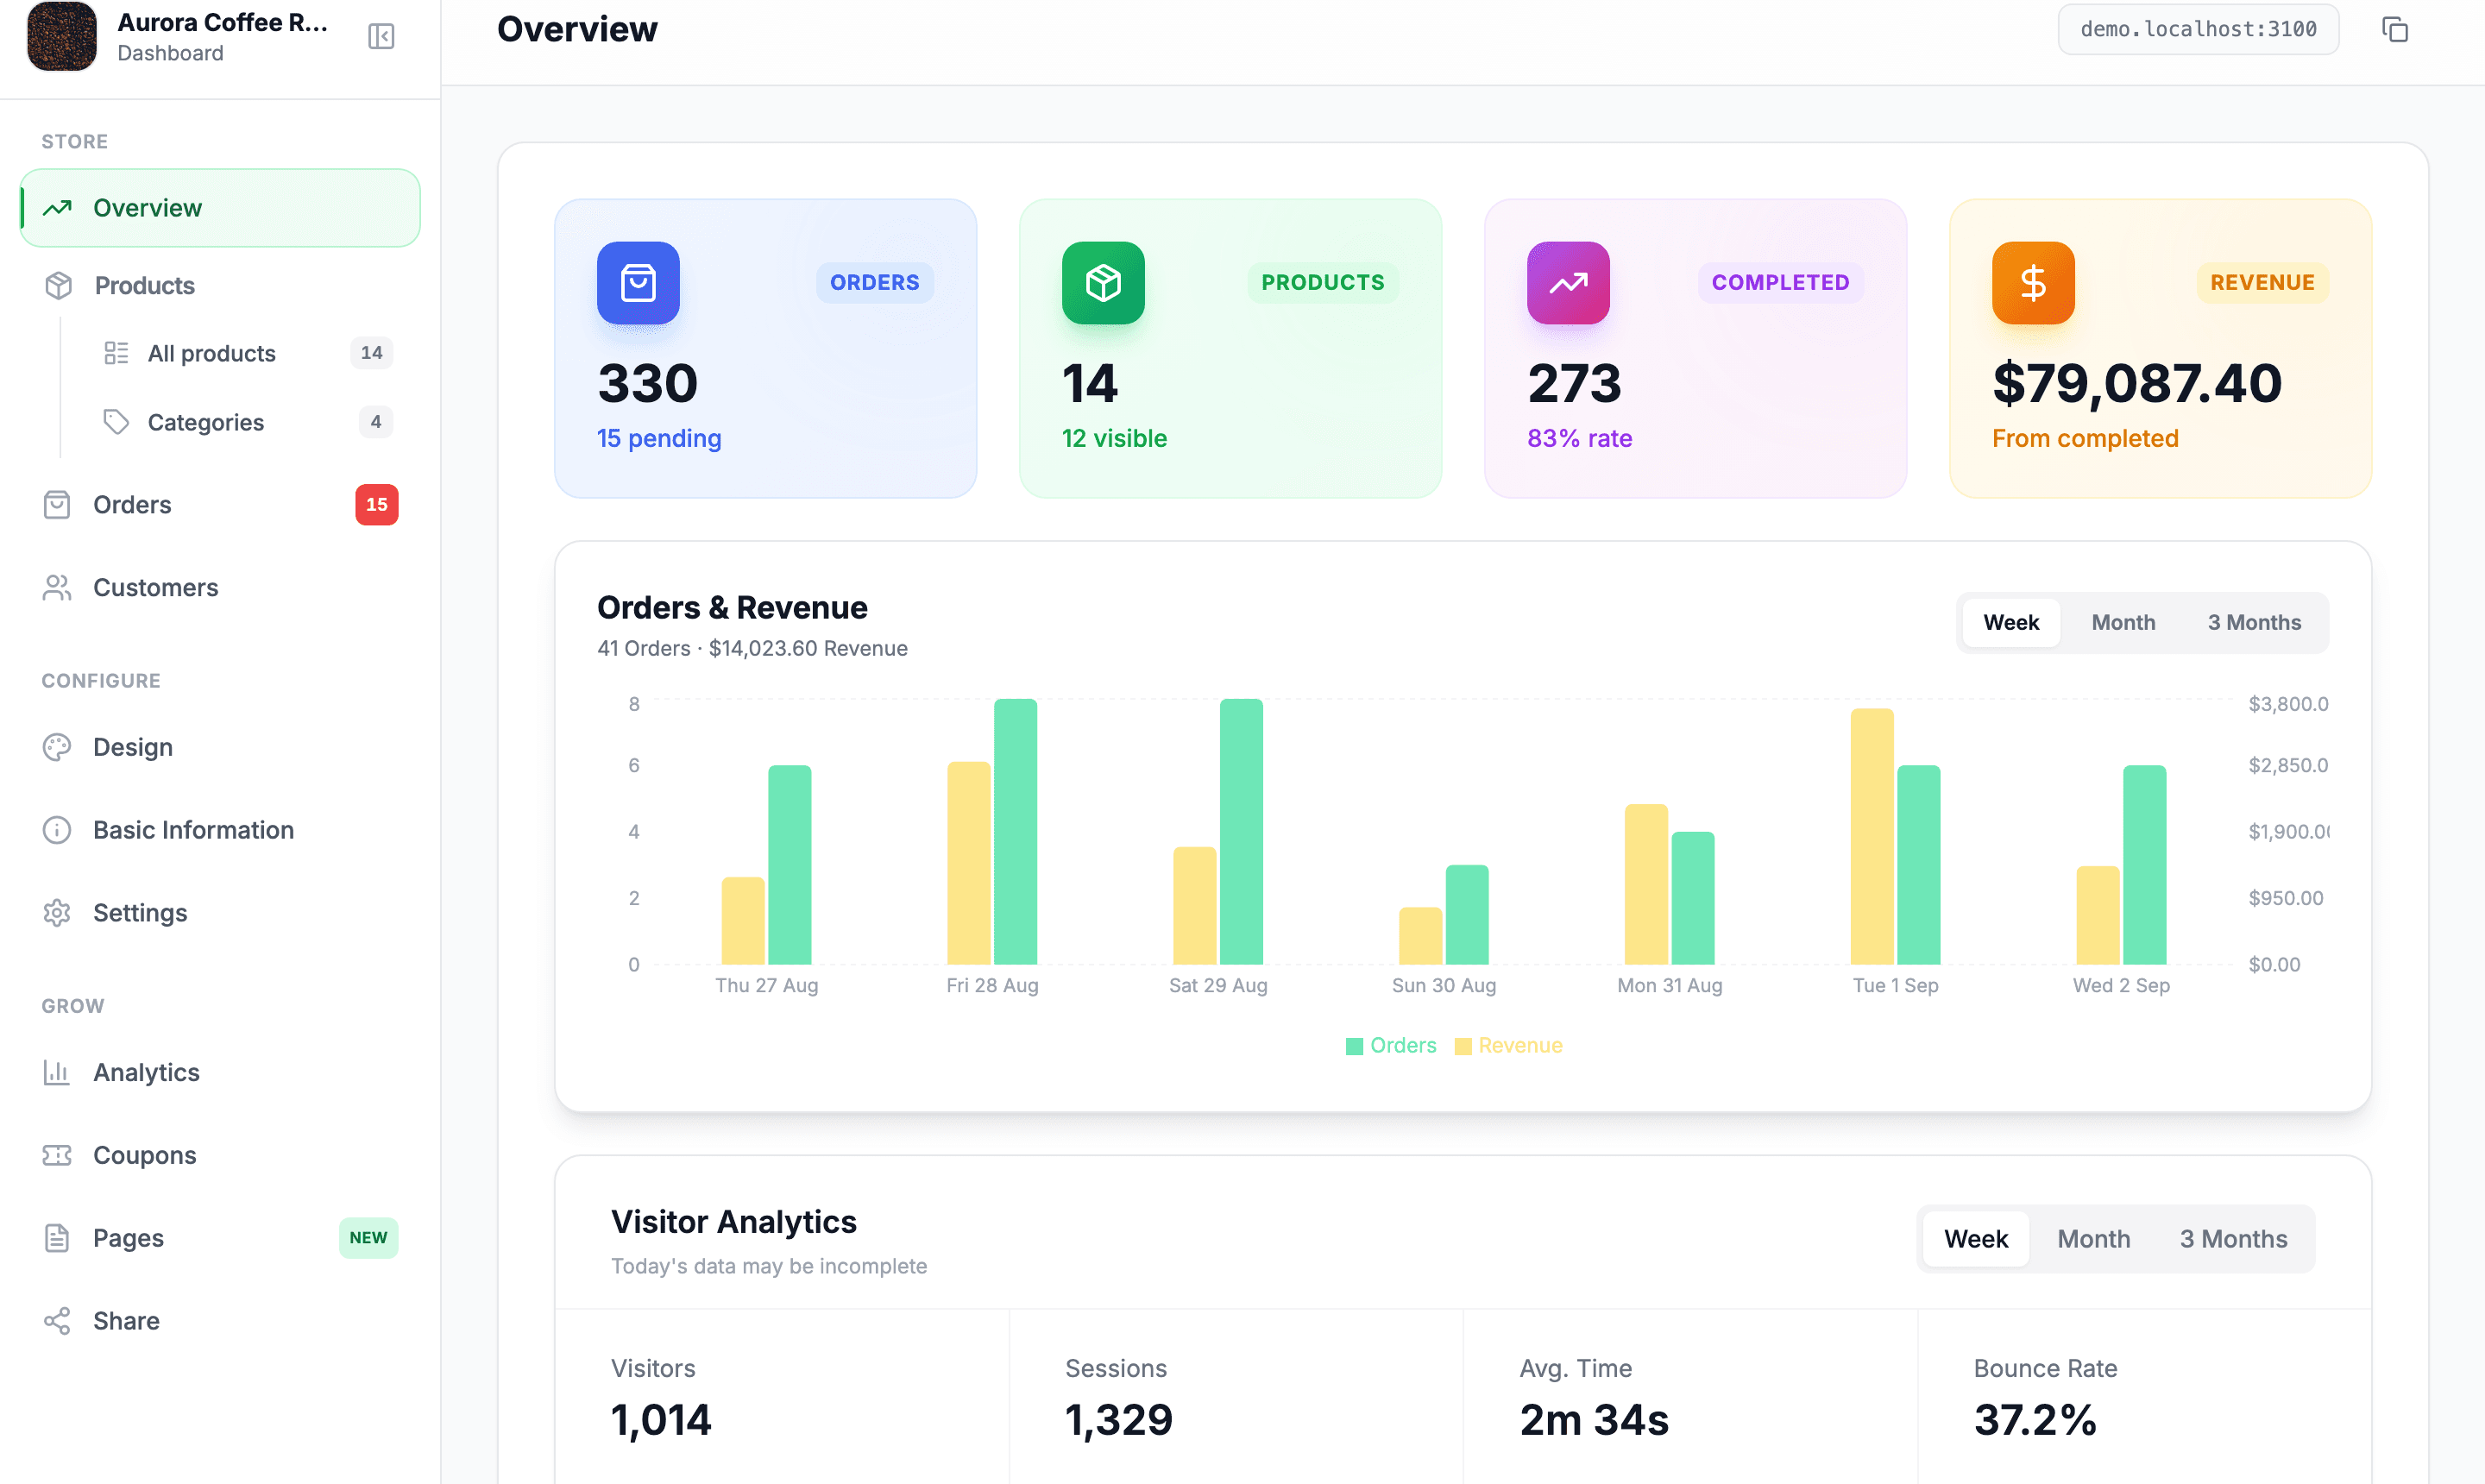The height and width of the screenshot is (1484, 2485).
Task: Open the Design configuration page
Action: pos(220,748)
